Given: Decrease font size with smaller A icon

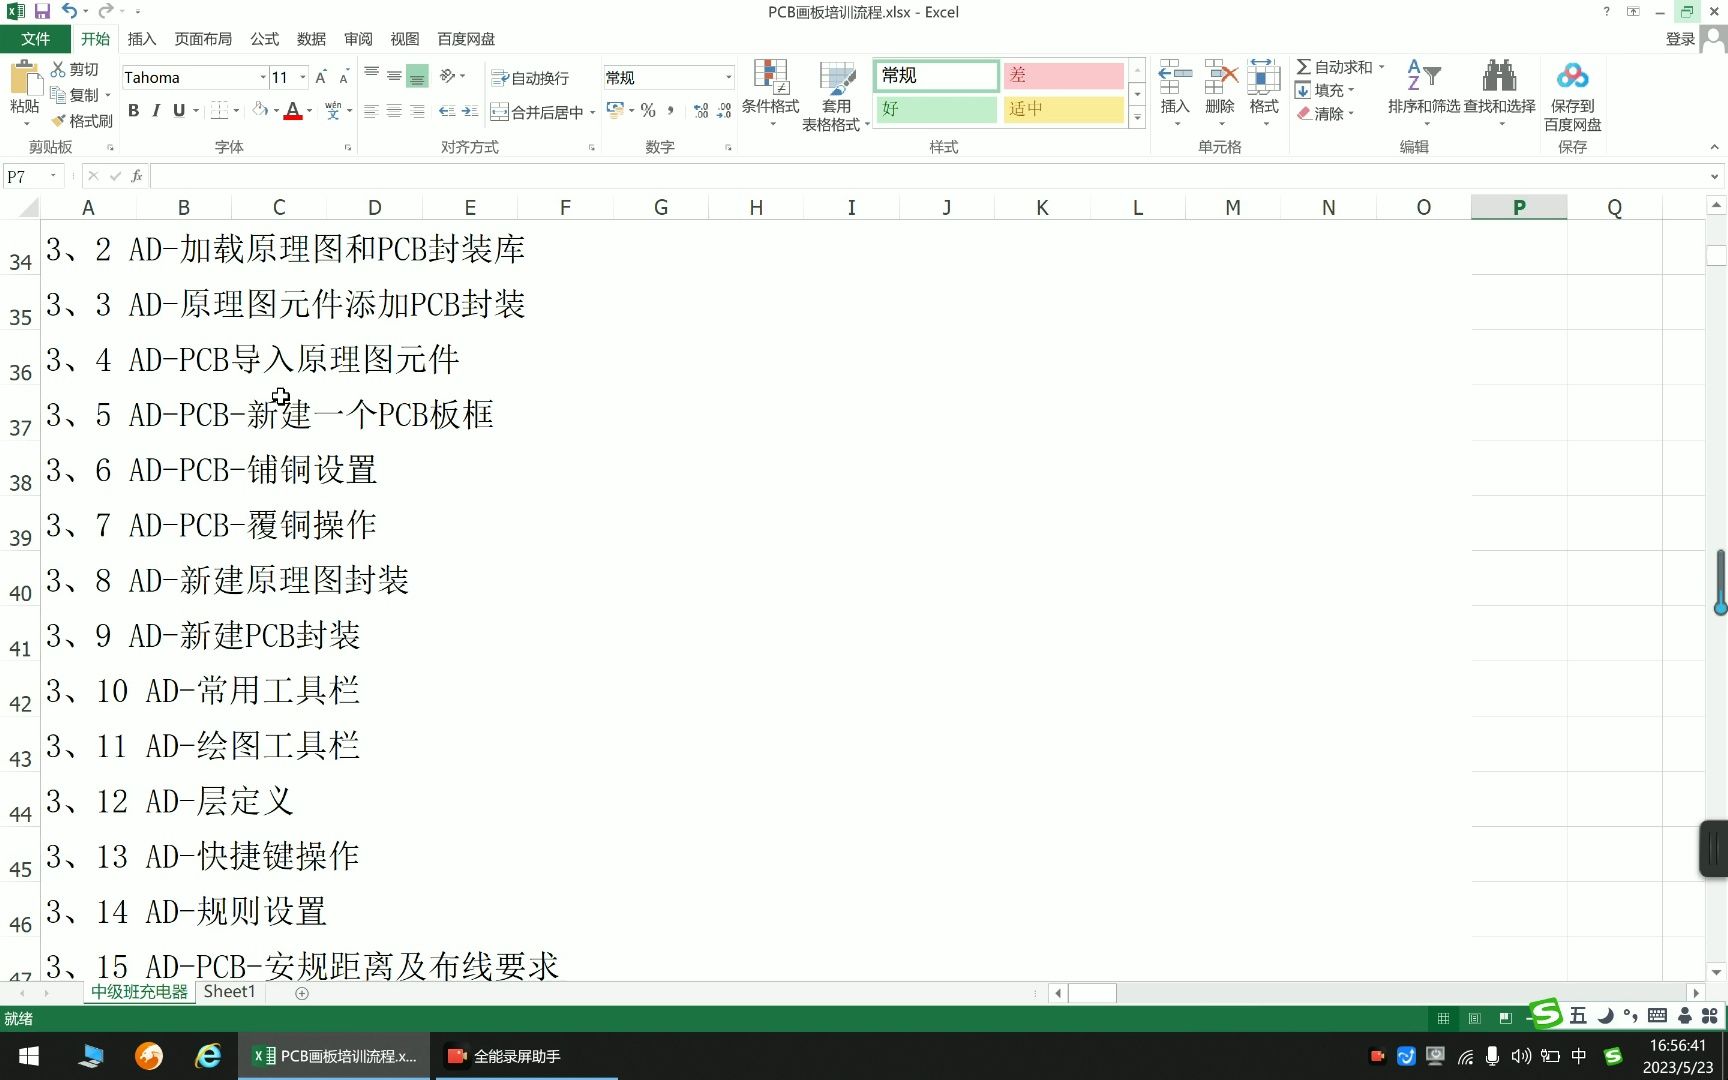Looking at the screenshot, I should click(x=344, y=77).
